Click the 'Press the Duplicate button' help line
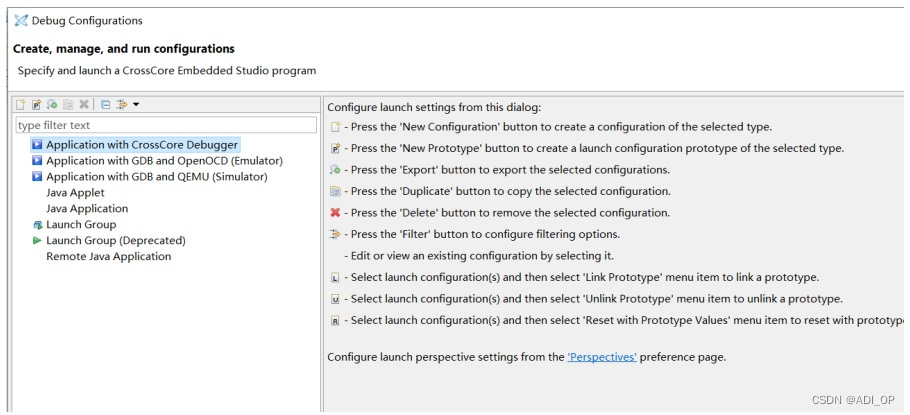The width and height of the screenshot is (910, 415). tap(507, 192)
